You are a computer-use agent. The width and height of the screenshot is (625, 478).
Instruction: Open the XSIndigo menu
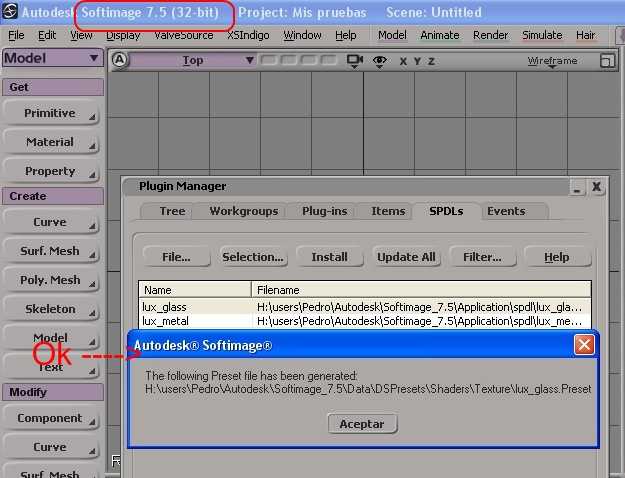(x=248, y=35)
